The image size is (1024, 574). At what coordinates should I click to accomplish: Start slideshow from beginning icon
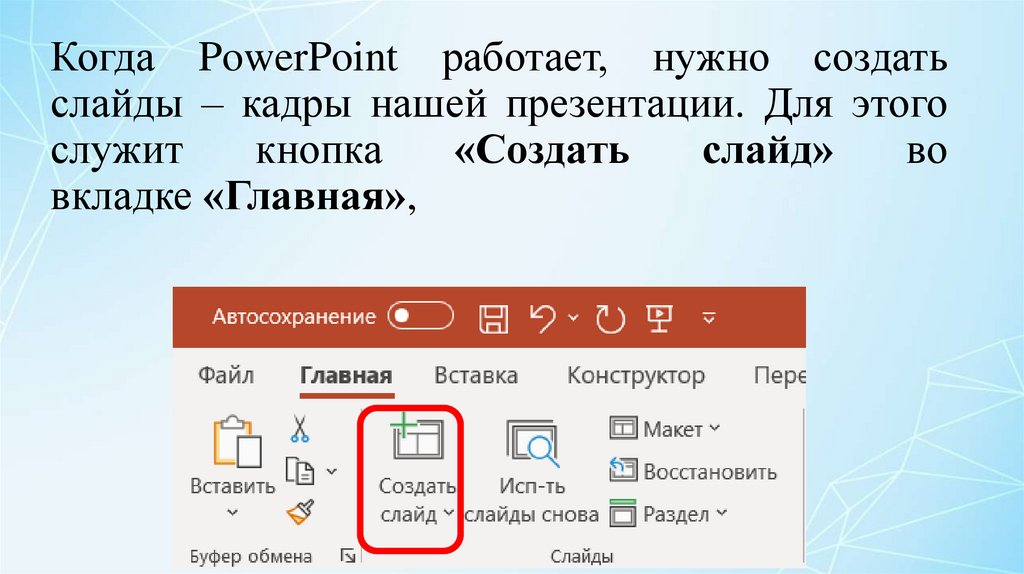(660, 318)
